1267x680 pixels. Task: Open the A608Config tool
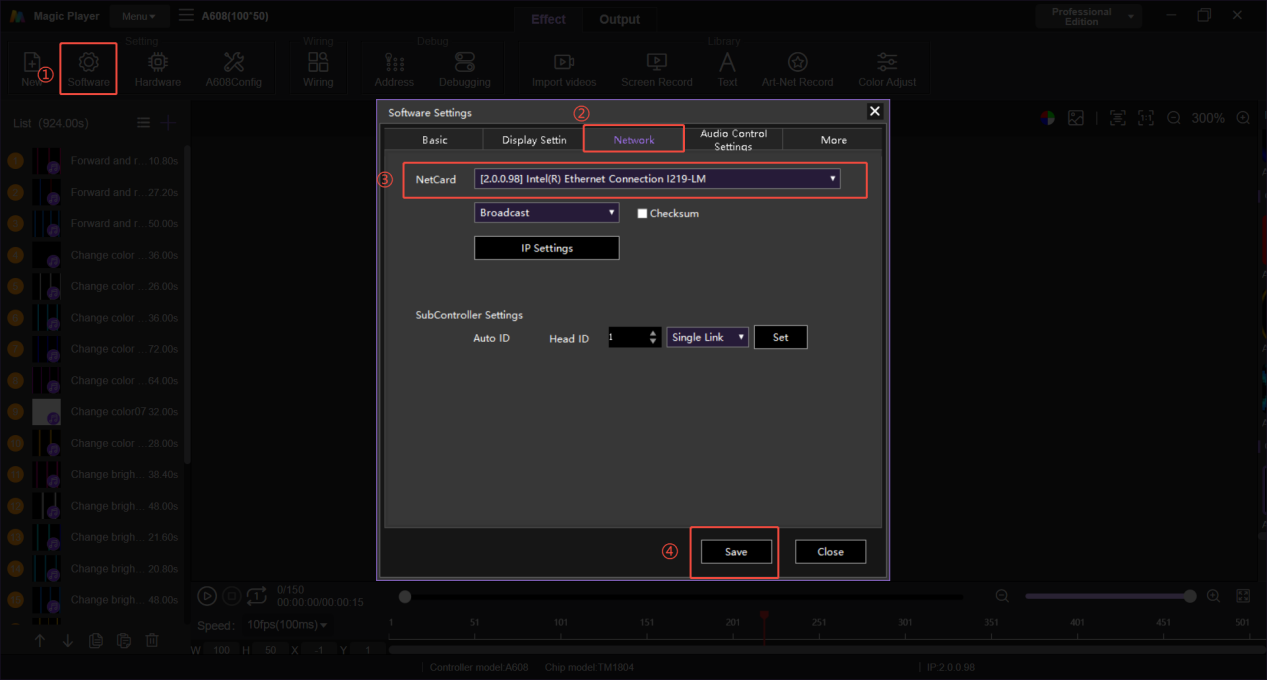tap(234, 68)
